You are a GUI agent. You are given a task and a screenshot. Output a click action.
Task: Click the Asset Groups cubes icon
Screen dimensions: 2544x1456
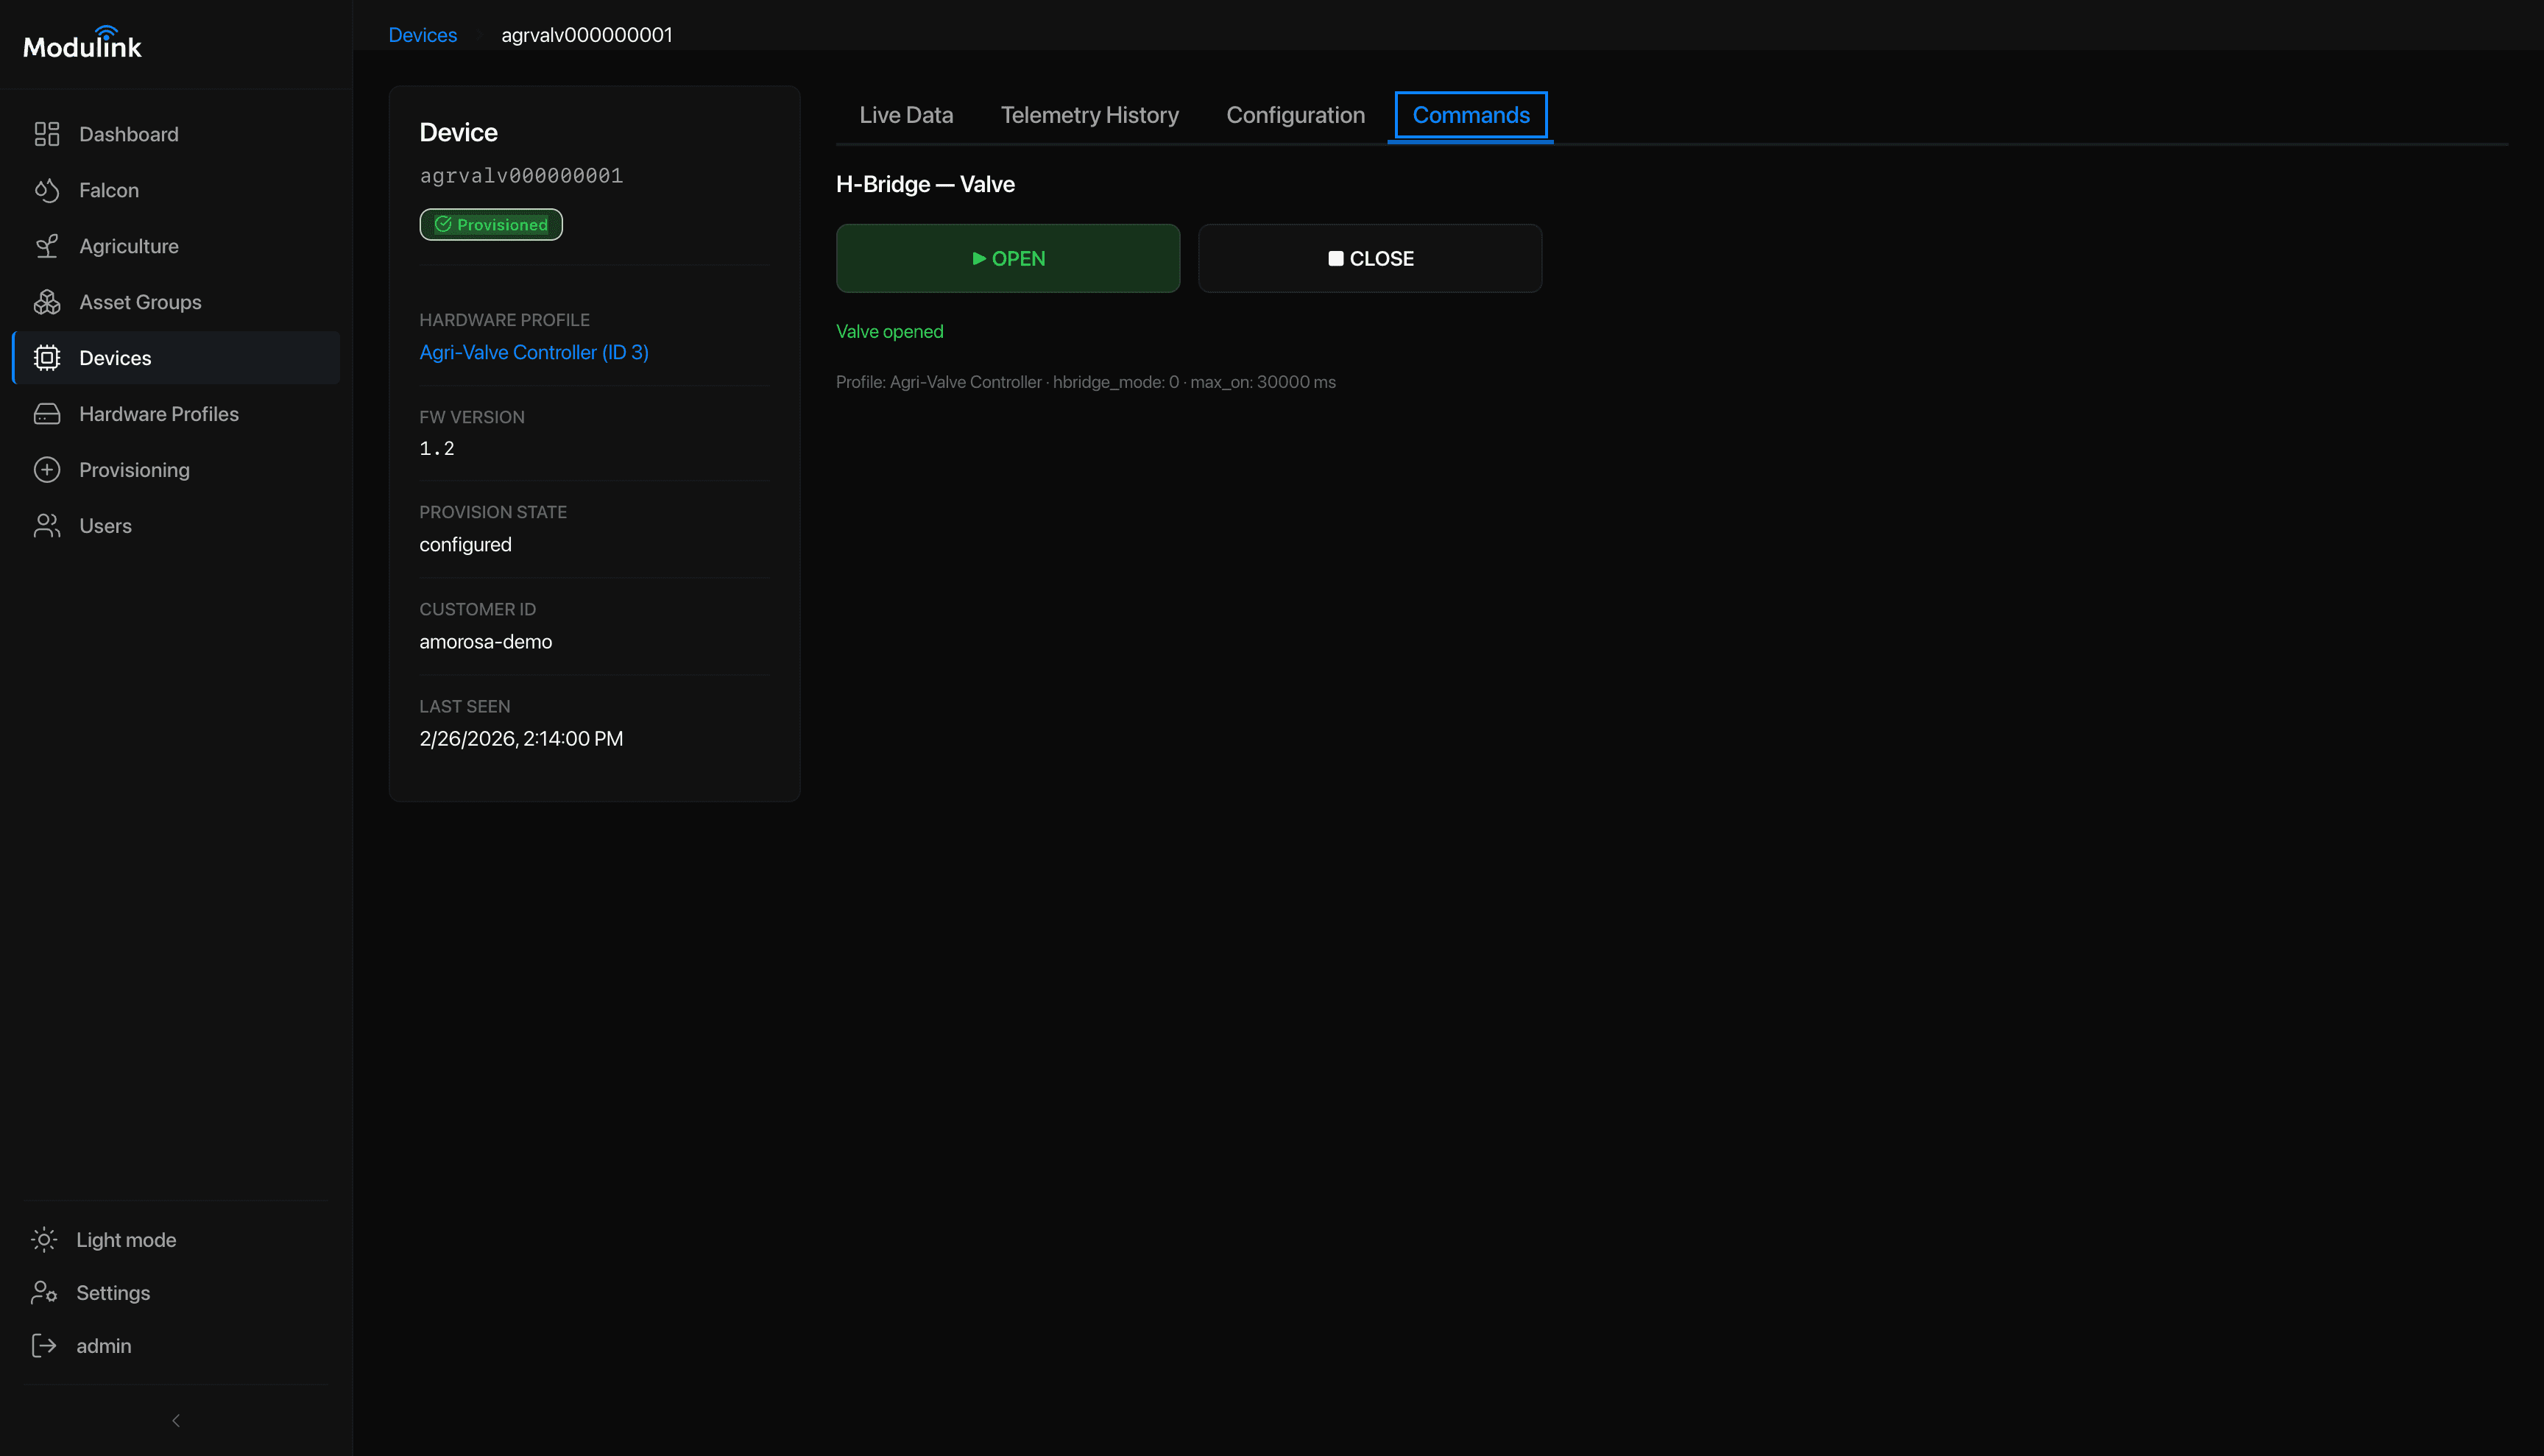(47, 302)
